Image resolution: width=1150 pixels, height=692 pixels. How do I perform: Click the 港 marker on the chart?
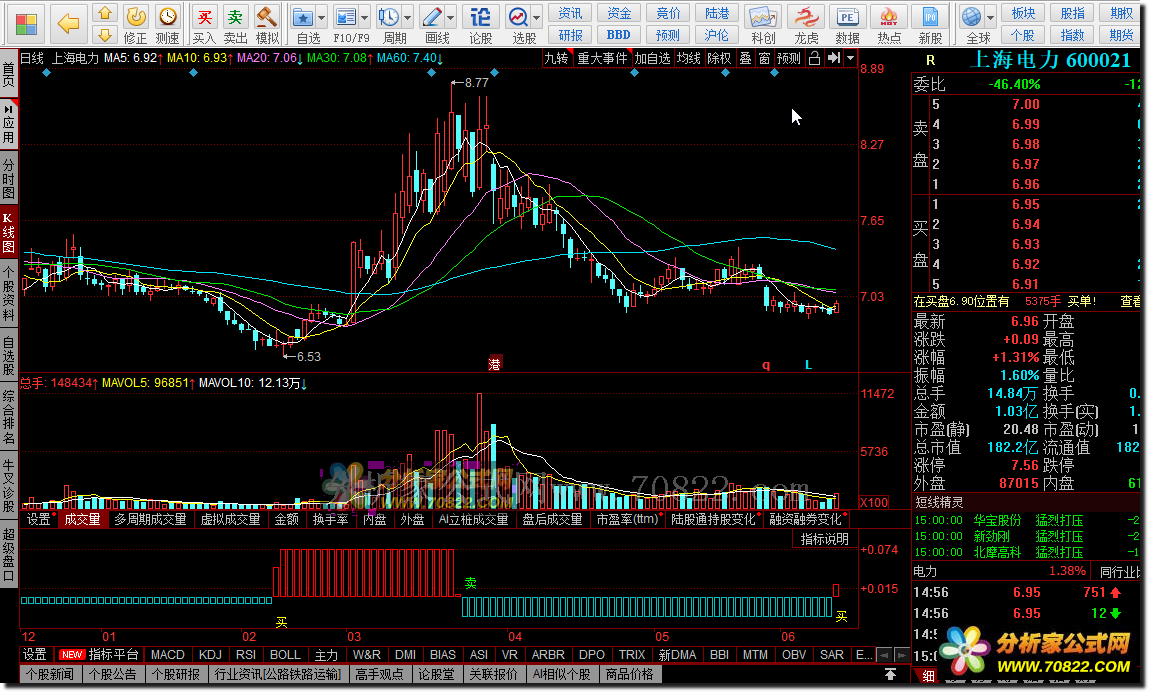(x=494, y=364)
